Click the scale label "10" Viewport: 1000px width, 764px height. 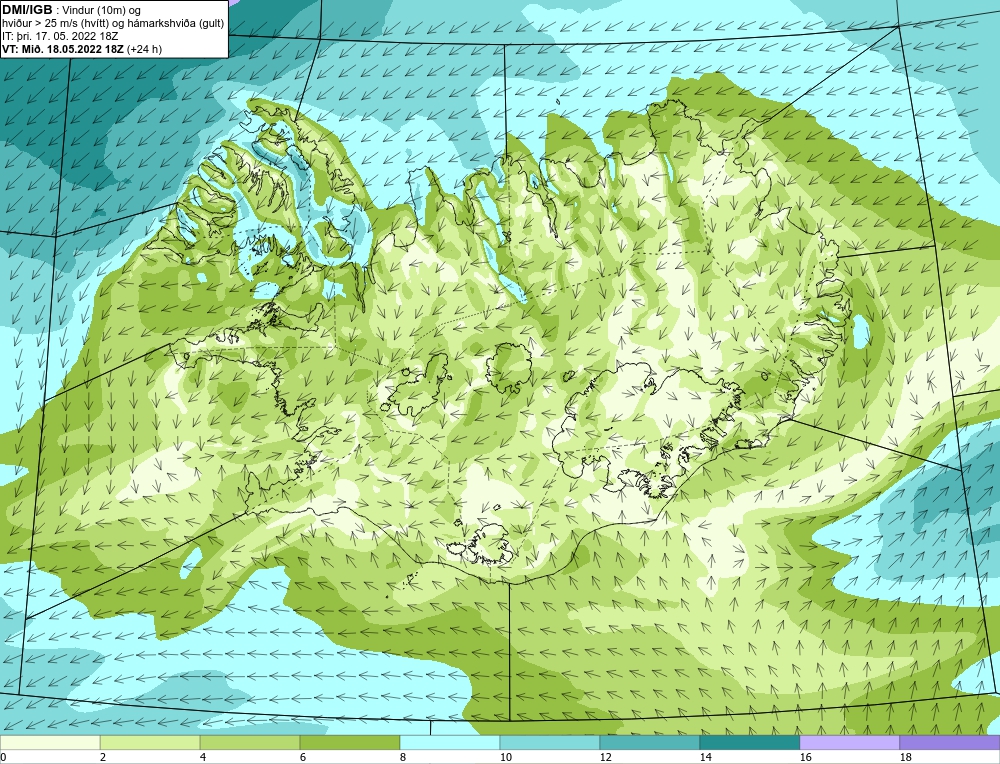506,757
